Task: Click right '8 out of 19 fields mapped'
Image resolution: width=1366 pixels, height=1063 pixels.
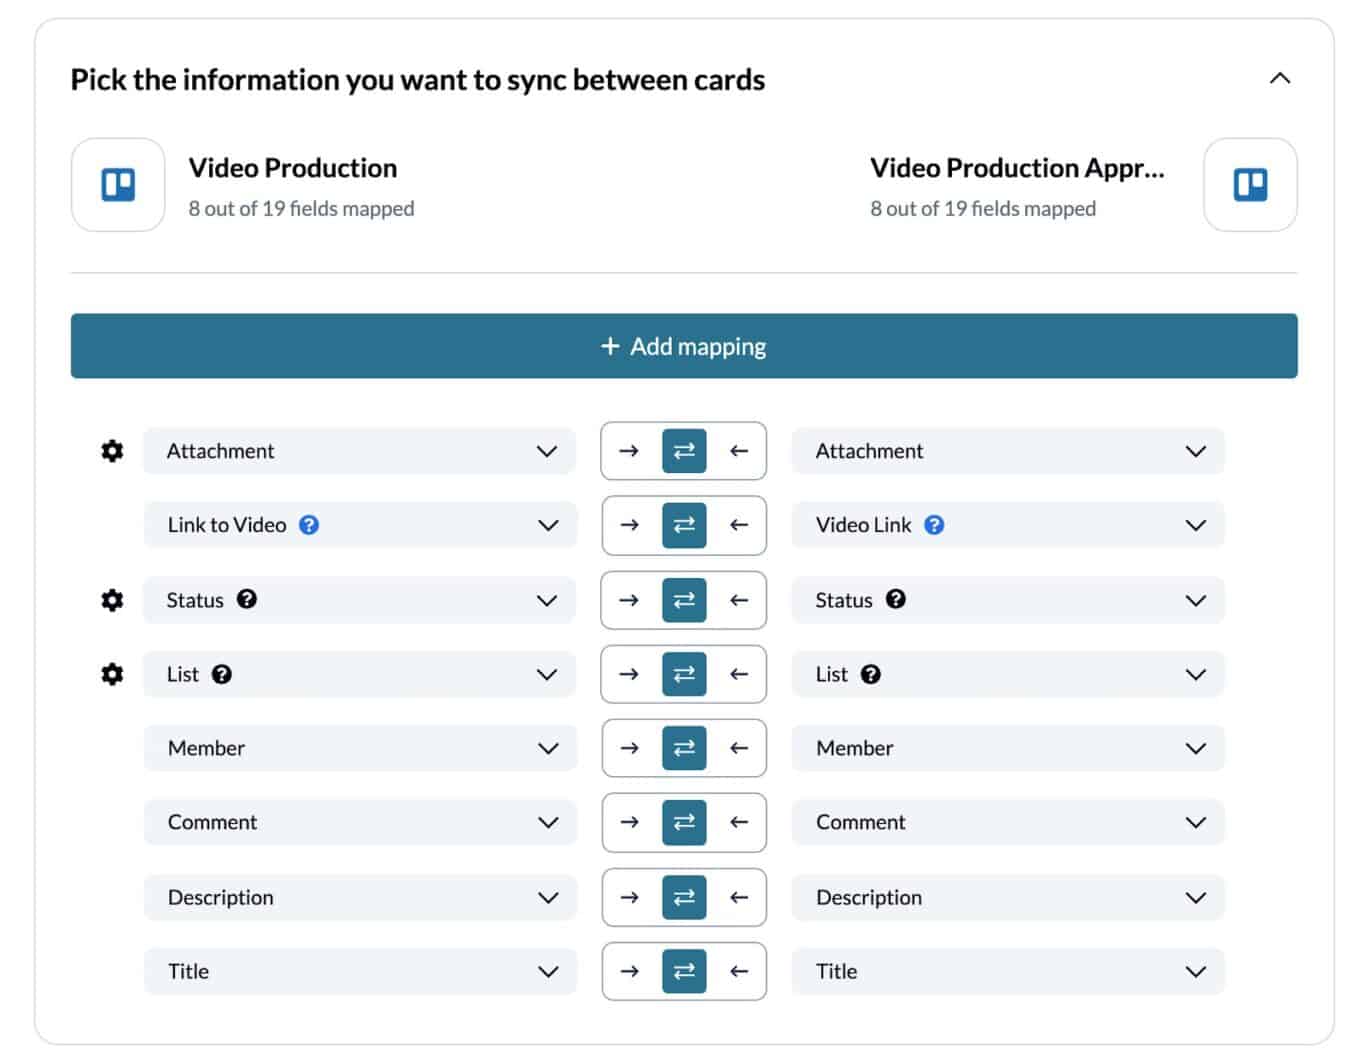Action: click(983, 209)
